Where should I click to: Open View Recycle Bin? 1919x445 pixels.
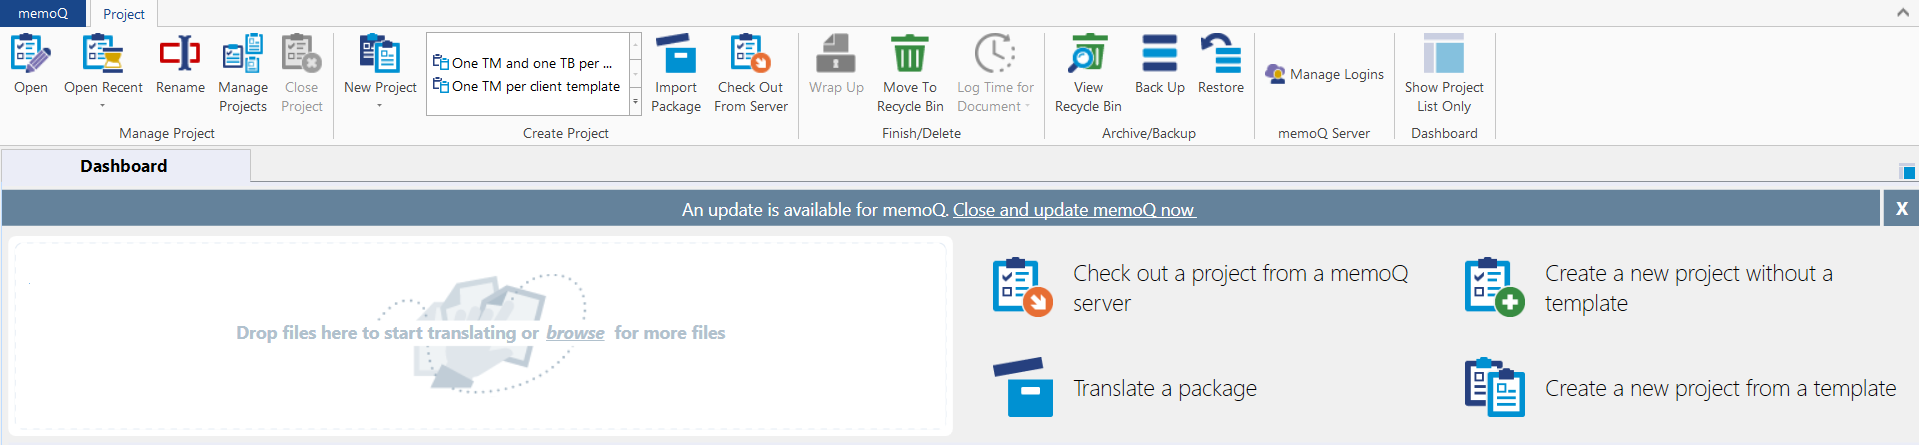1088,74
